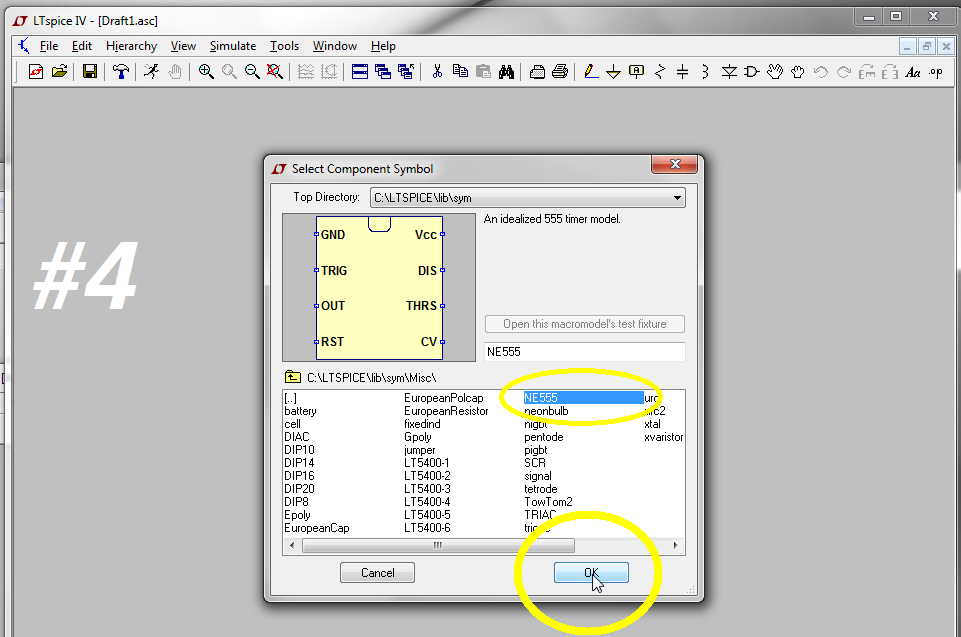Cascade windows using the toolbar icon
Screen dimensions: 961x637
coord(383,72)
